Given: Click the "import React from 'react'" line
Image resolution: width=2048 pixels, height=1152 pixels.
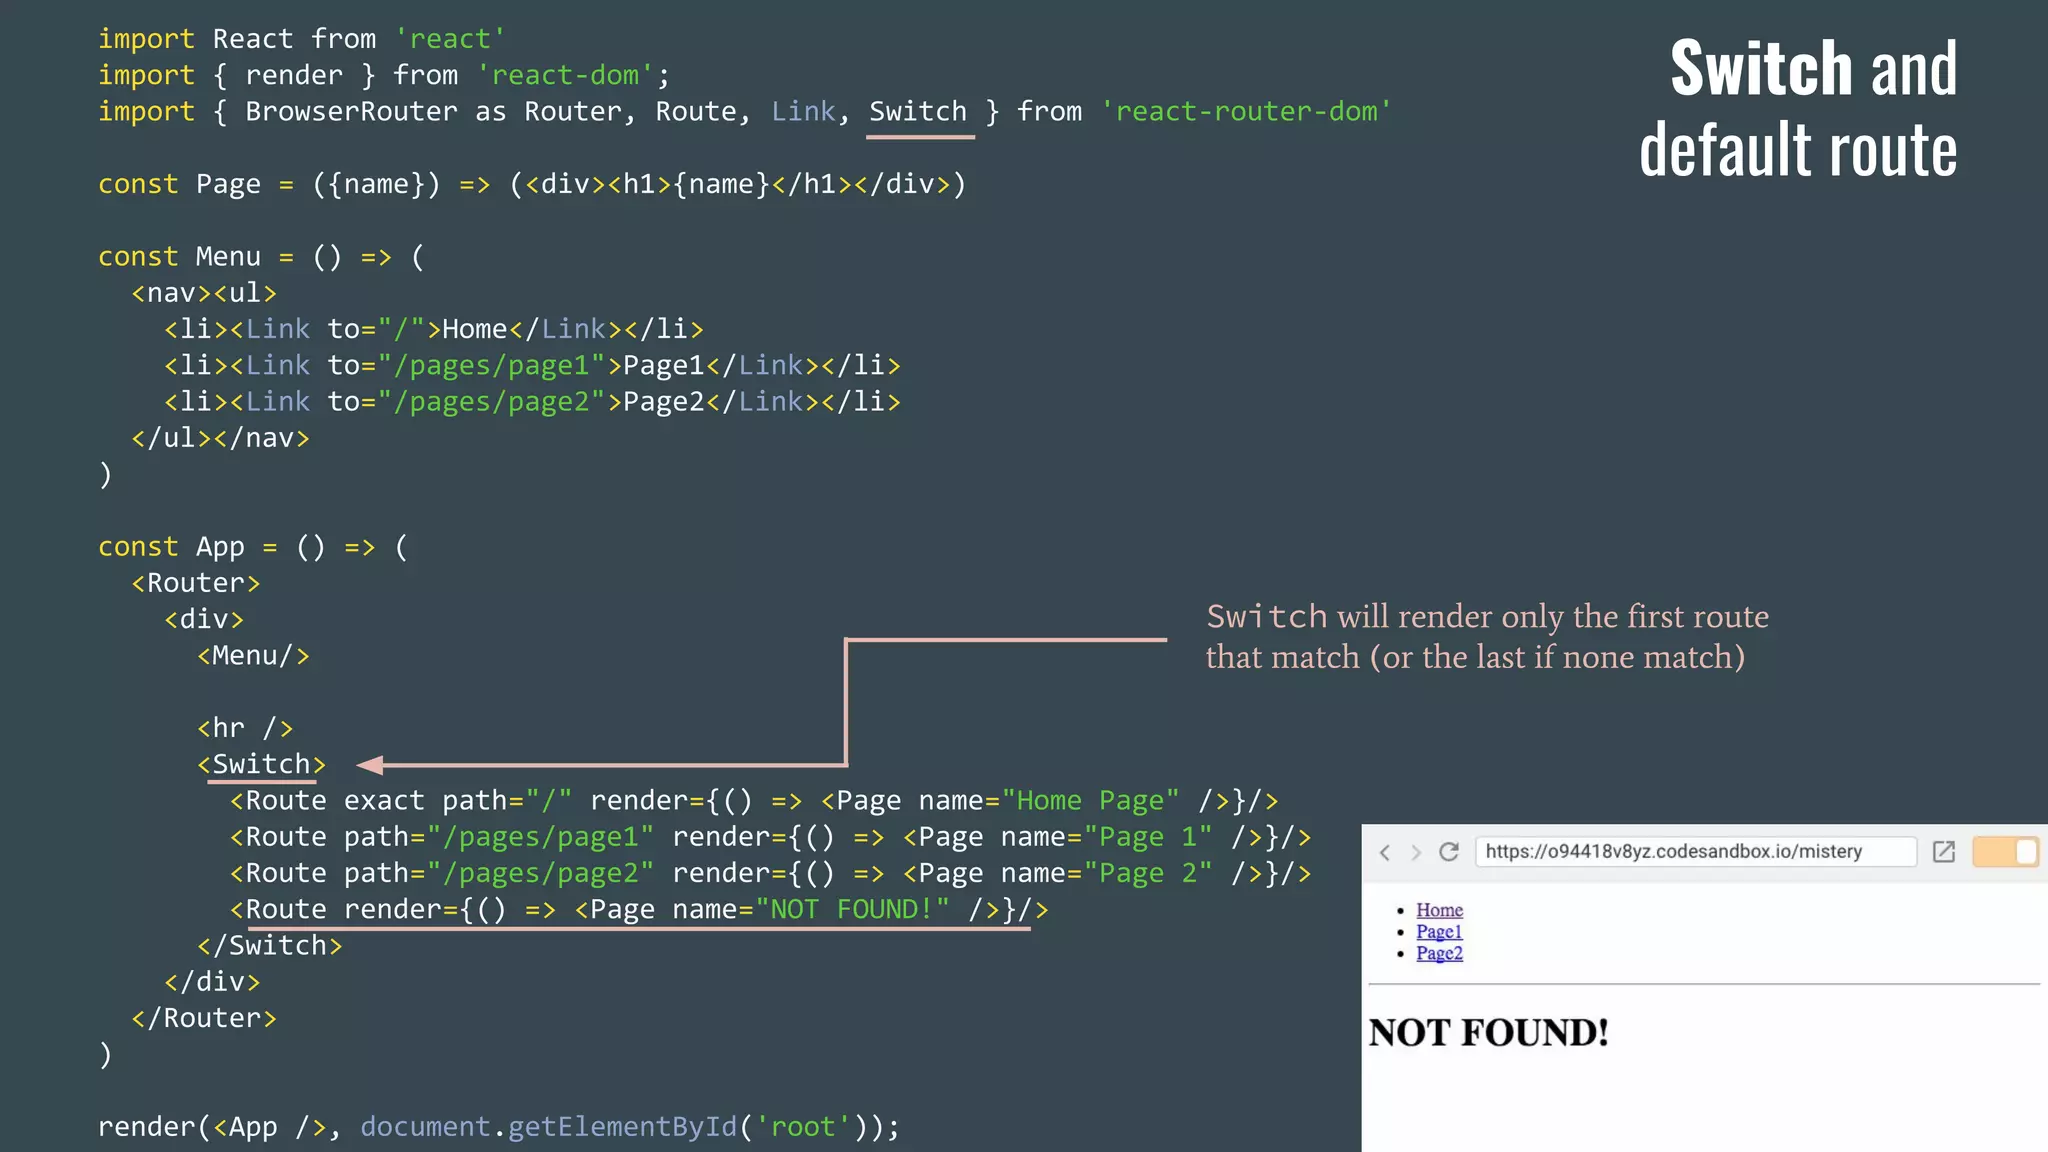Looking at the screenshot, I should pos(302,39).
